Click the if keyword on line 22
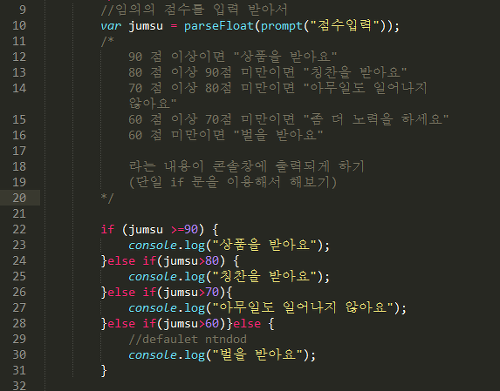The image size is (500, 391). pos(107,229)
